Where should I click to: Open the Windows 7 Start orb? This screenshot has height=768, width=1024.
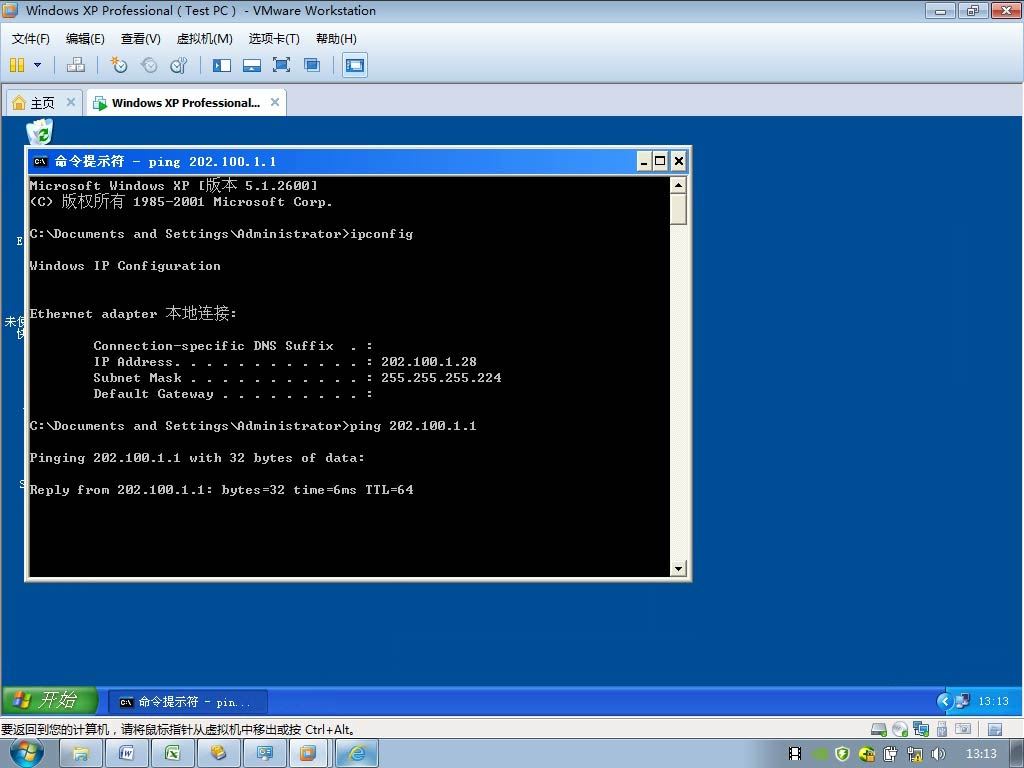pyautogui.click(x=27, y=753)
